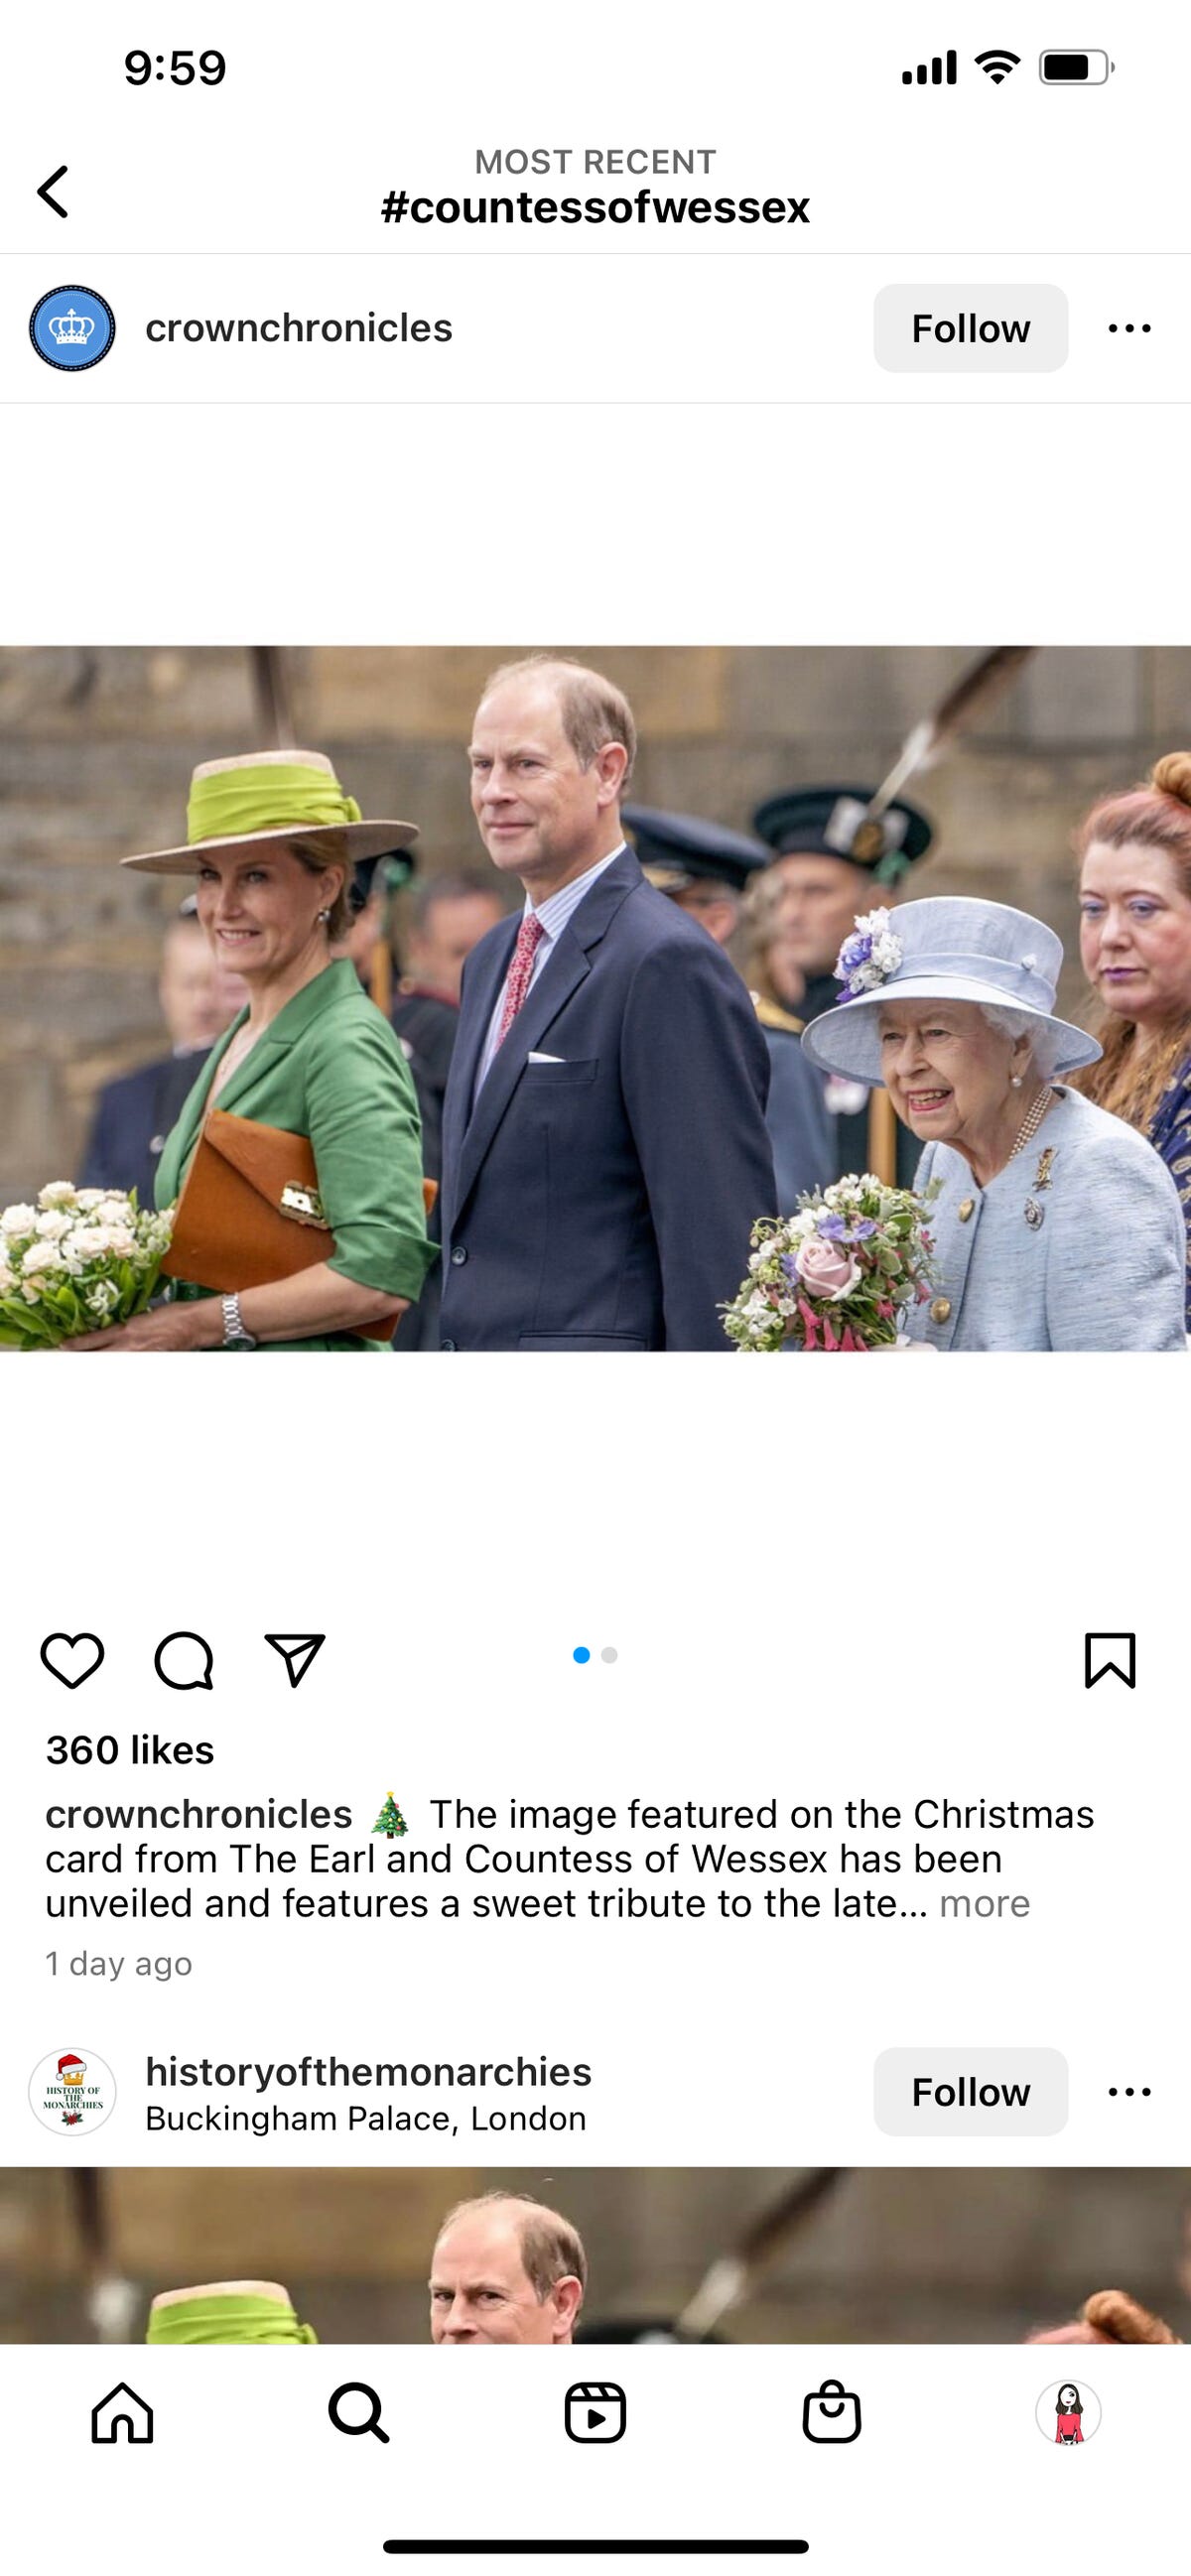Image resolution: width=1191 pixels, height=2576 pixels.
Task: Expand caption by tapping more
Action: [x=984, y=1903]
